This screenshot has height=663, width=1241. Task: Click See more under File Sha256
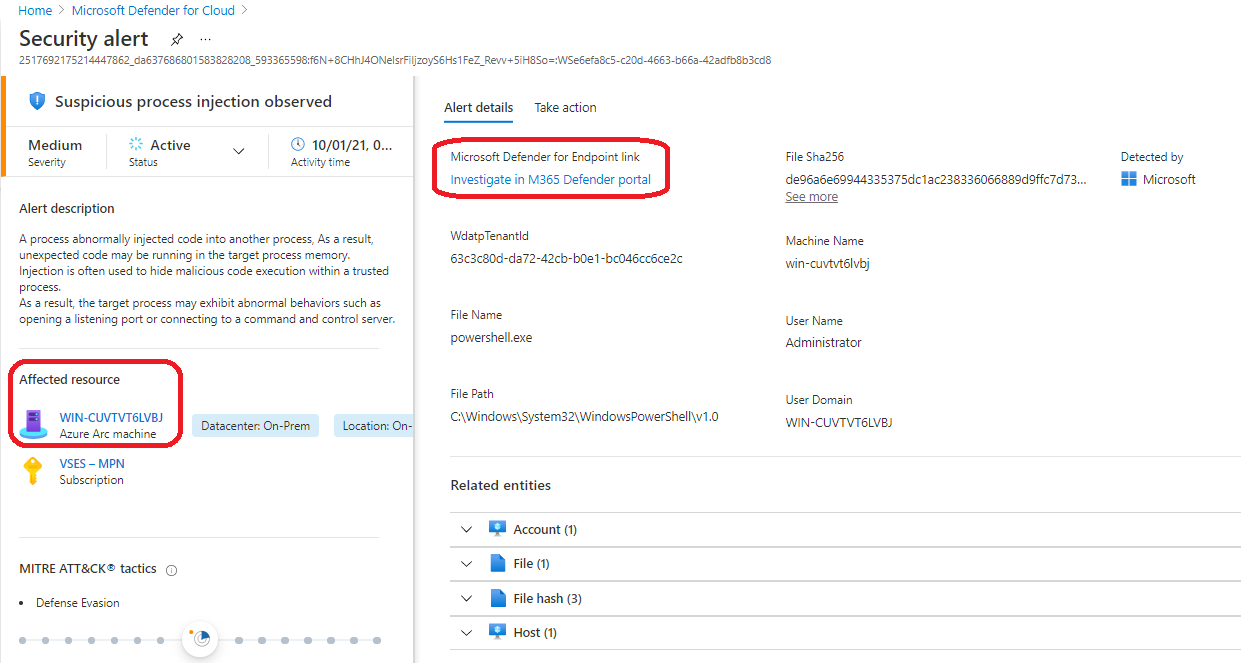[811, 197]
